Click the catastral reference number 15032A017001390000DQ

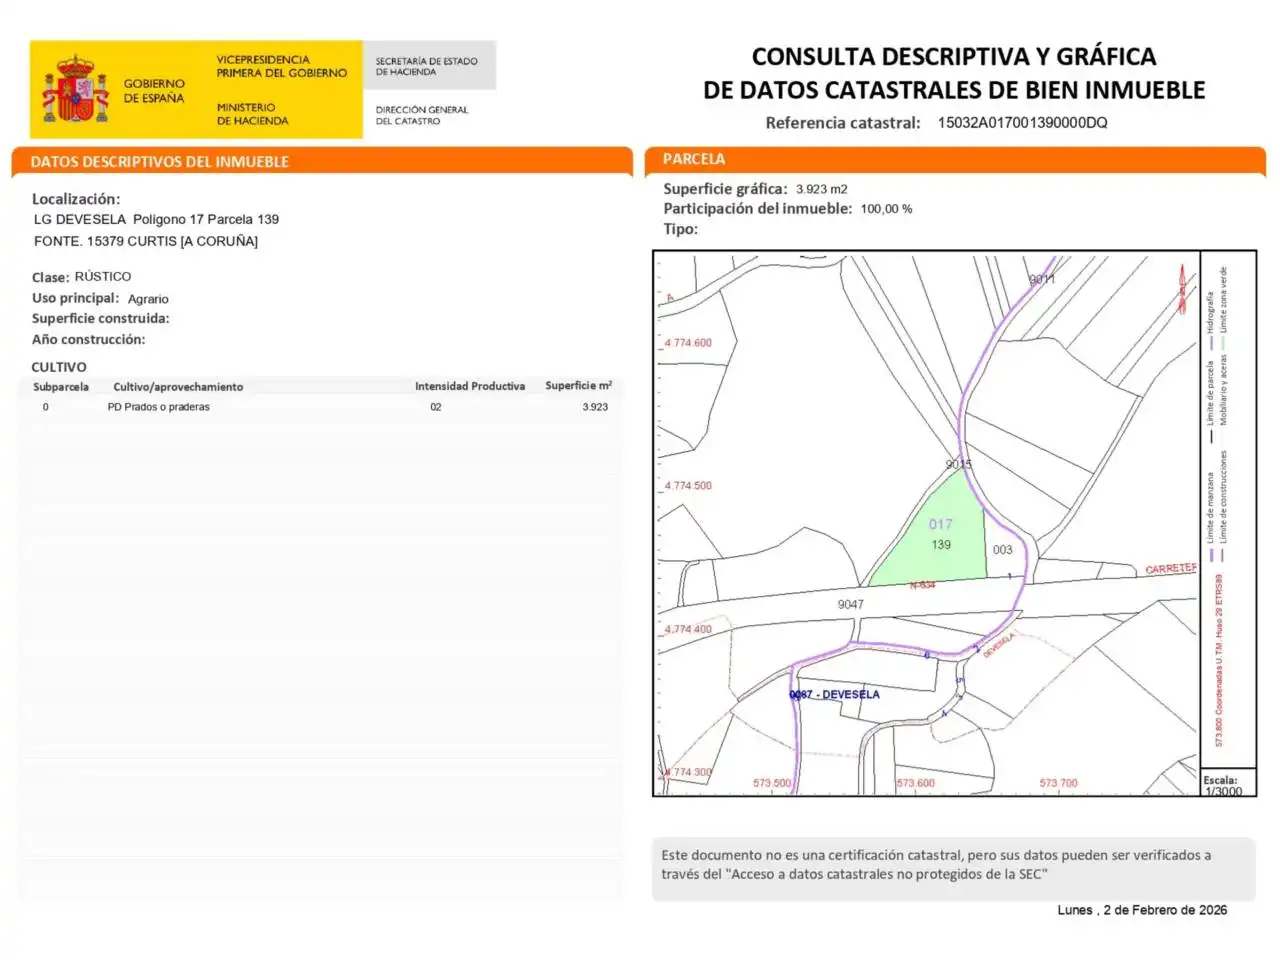point(1022,123)
